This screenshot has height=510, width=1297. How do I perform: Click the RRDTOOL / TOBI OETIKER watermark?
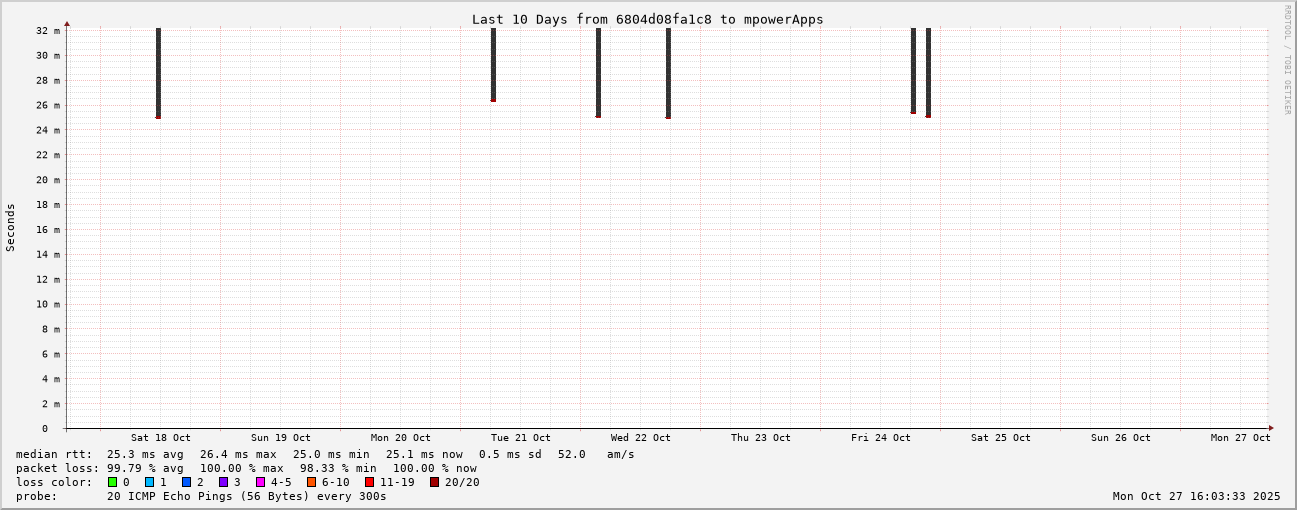[1287, 60]
